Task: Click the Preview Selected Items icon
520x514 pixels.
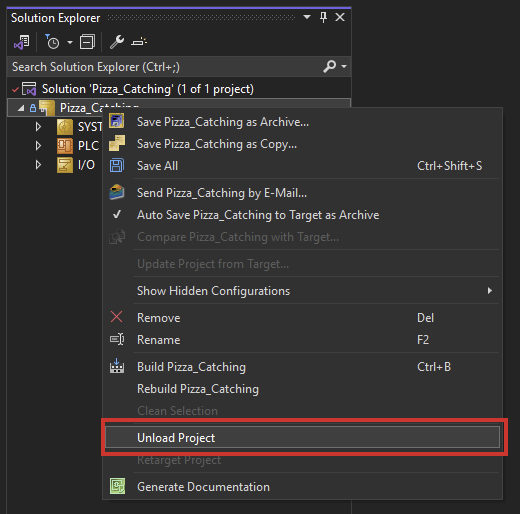Action: point(139,42)
